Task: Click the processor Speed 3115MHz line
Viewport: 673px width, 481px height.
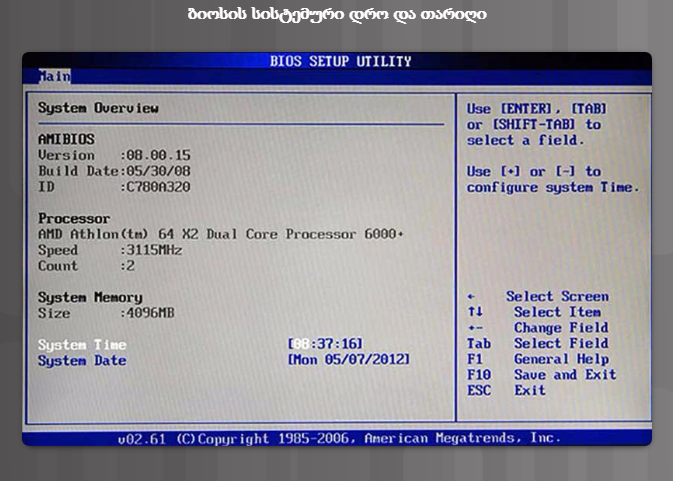Action: (110, 250)
